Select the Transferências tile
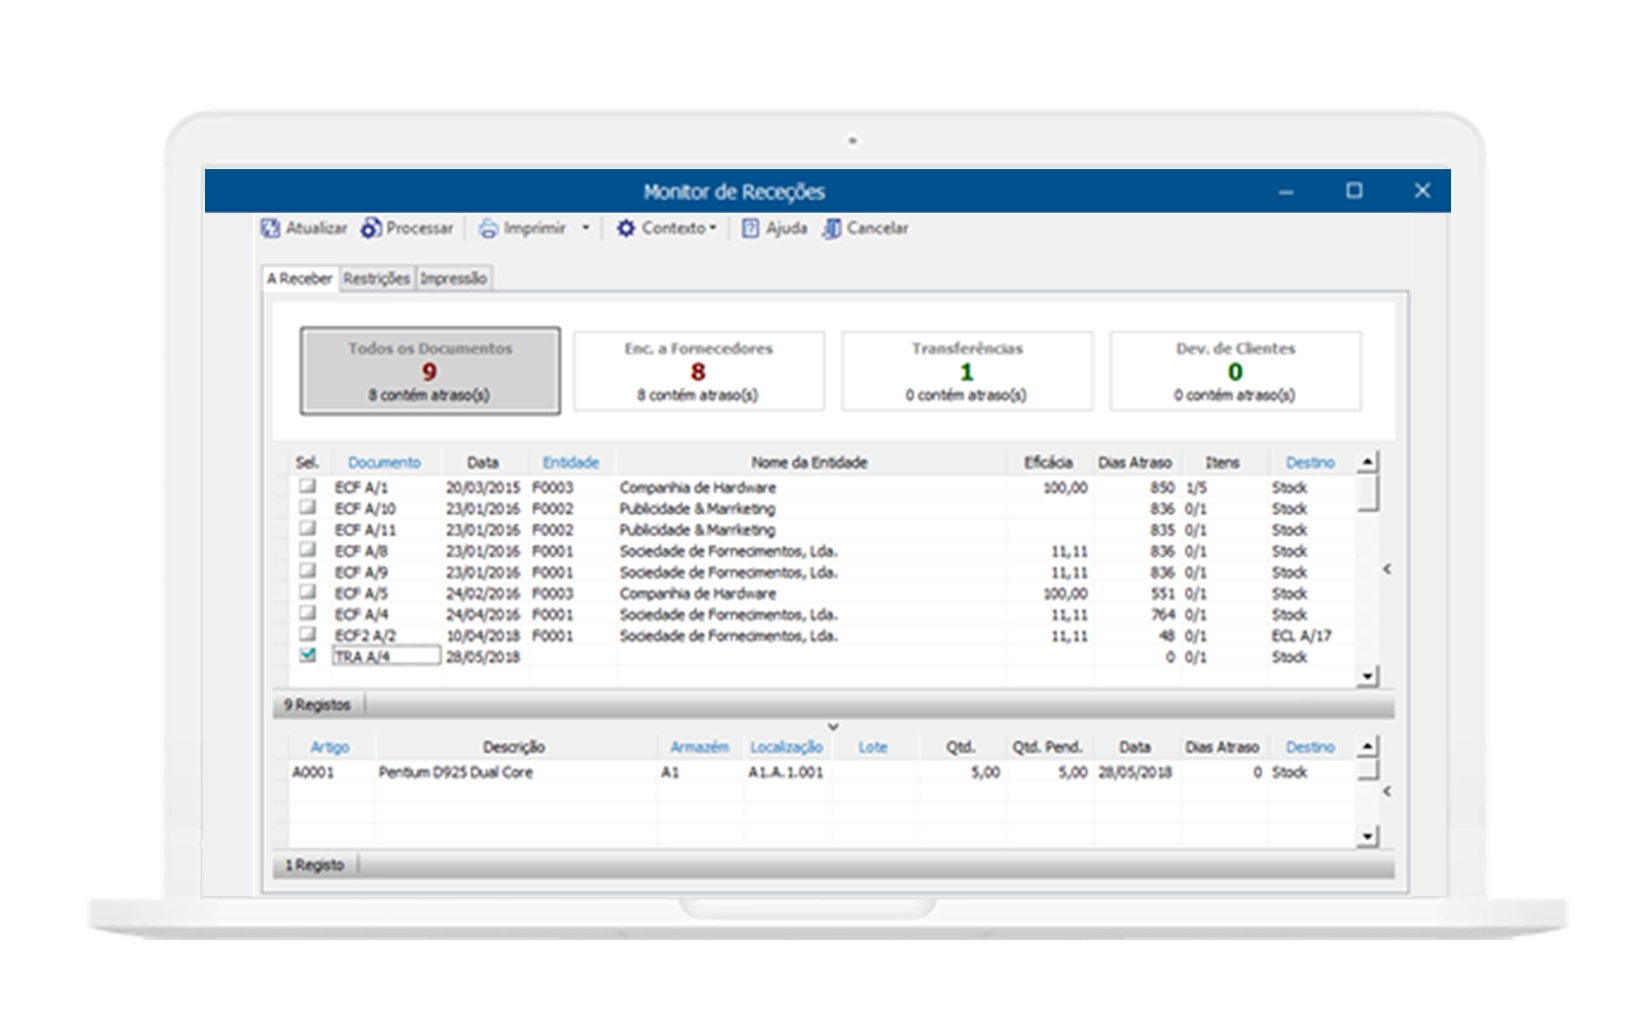The height and width of the screenshot is (1029, 1650). [967, 371]
